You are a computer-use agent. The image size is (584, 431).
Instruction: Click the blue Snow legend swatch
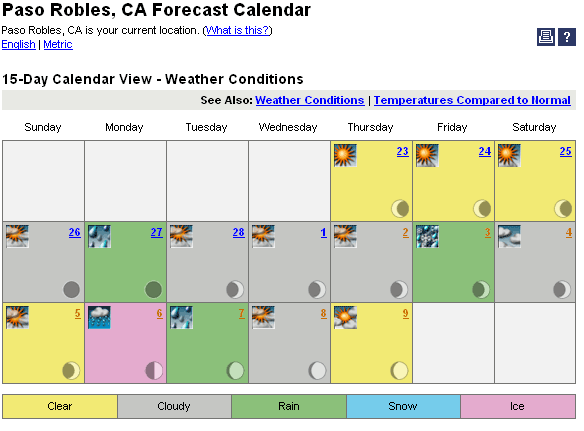(403, 406)
